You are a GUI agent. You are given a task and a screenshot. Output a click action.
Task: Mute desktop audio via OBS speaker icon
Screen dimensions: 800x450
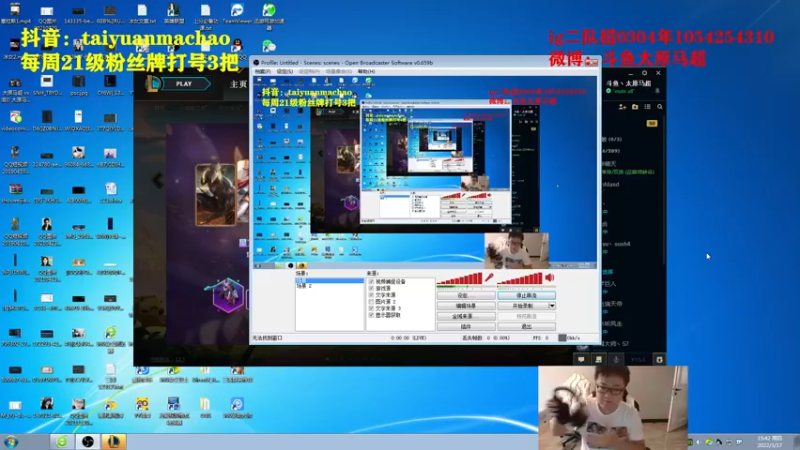pyautogui.click(x=549, y=278)
